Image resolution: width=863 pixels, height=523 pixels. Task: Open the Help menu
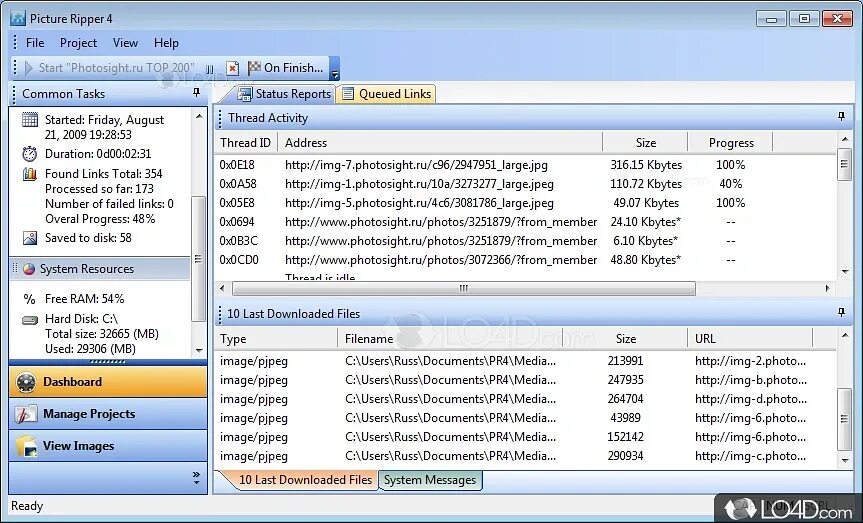166,43
